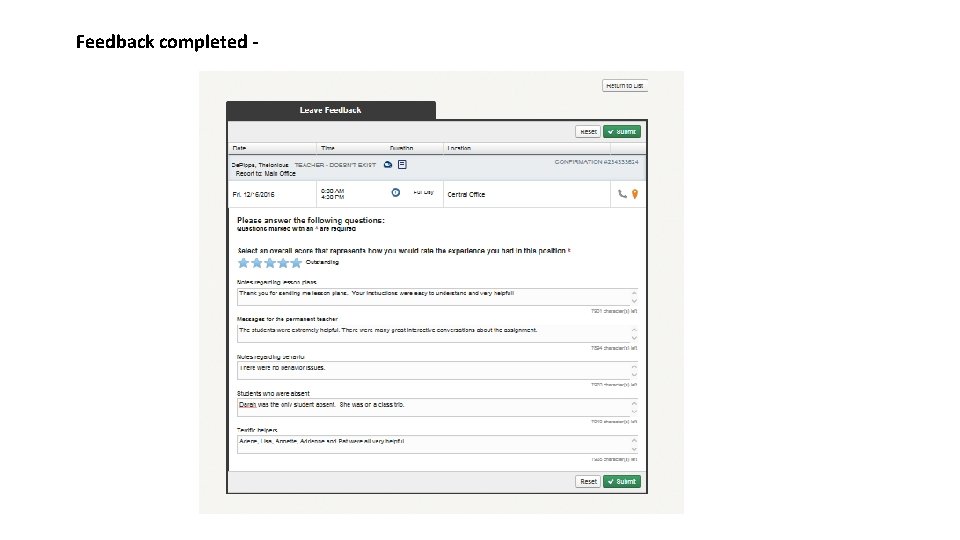Click into the lesson plans notes field
The image size is (960, 540).
pyautogui.click(x=437, y=297)
